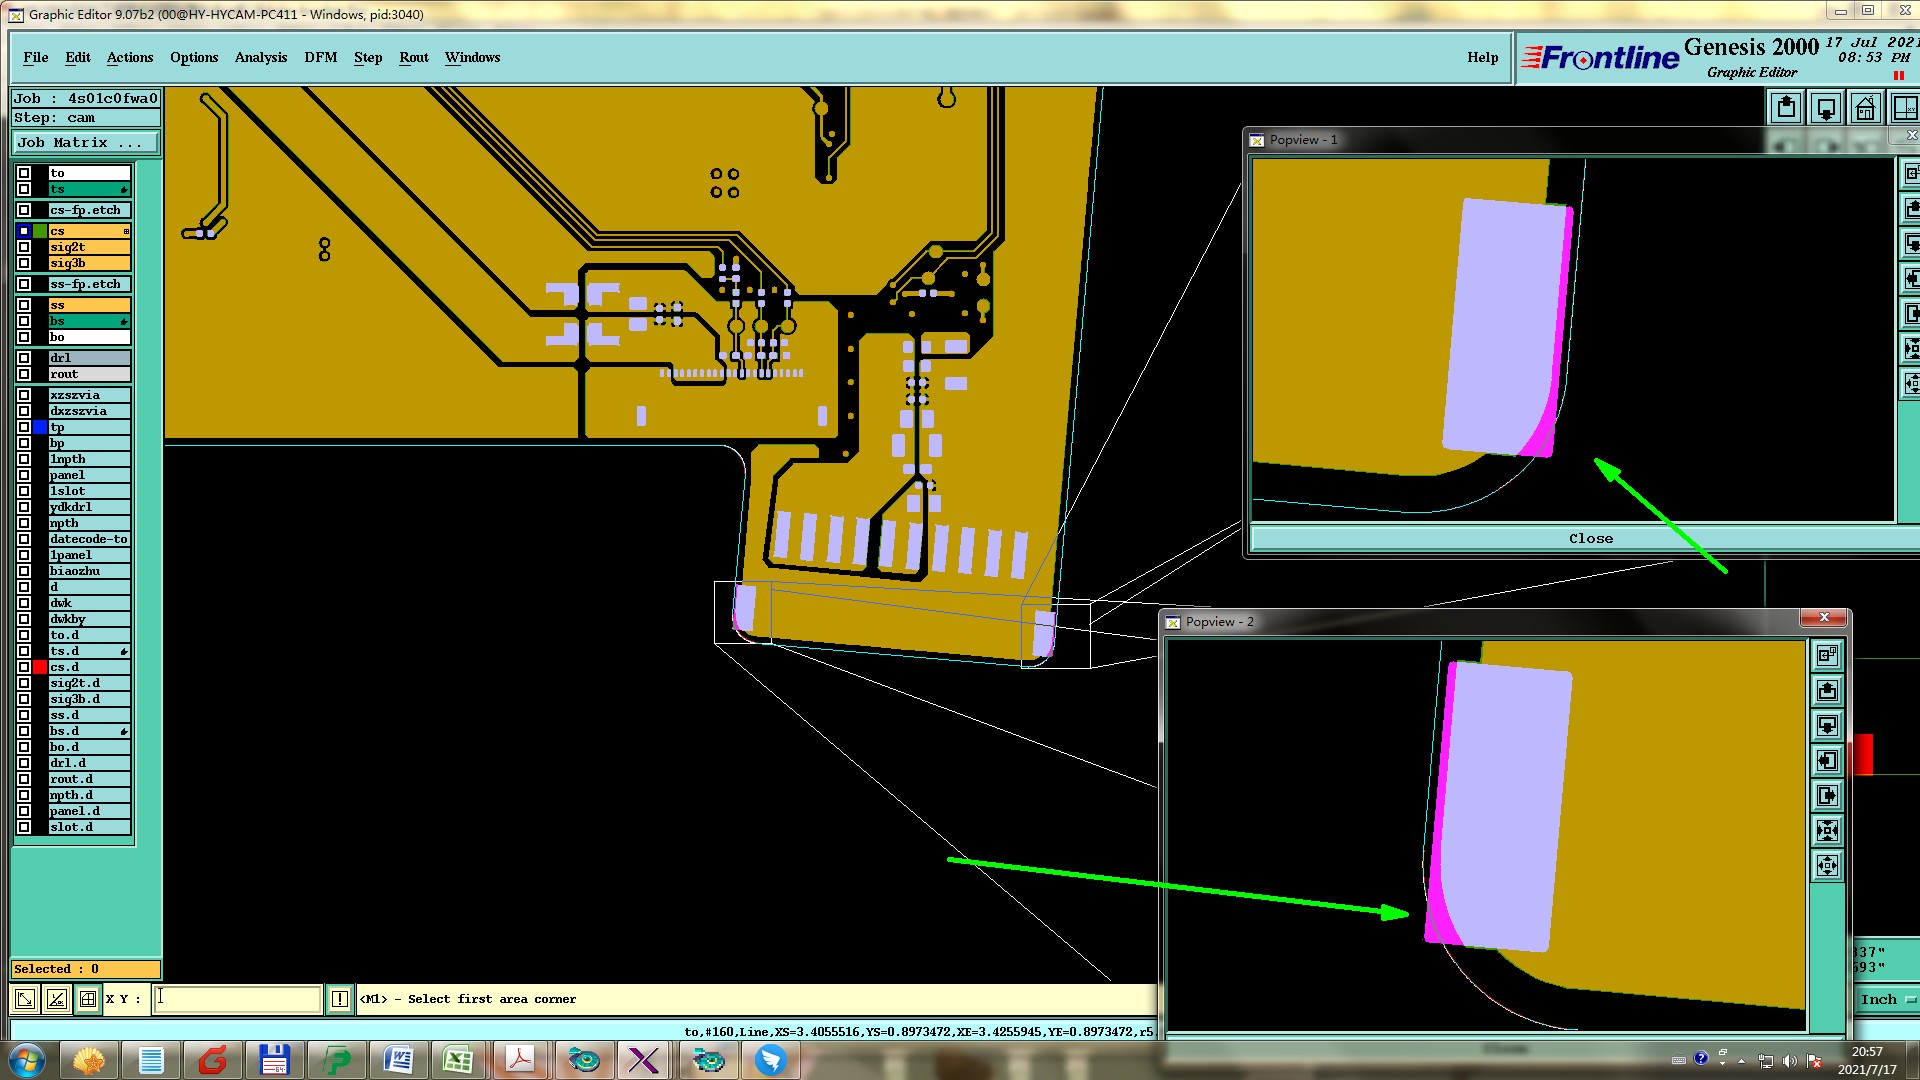Toggle checkbox for layer cs.d

[x=24, y=667]
